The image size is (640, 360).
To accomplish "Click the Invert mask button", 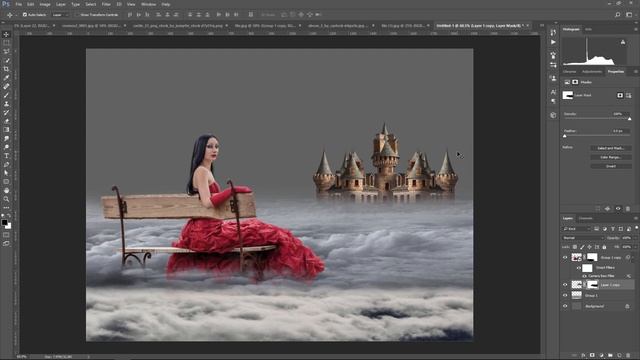I will [611, 166].
